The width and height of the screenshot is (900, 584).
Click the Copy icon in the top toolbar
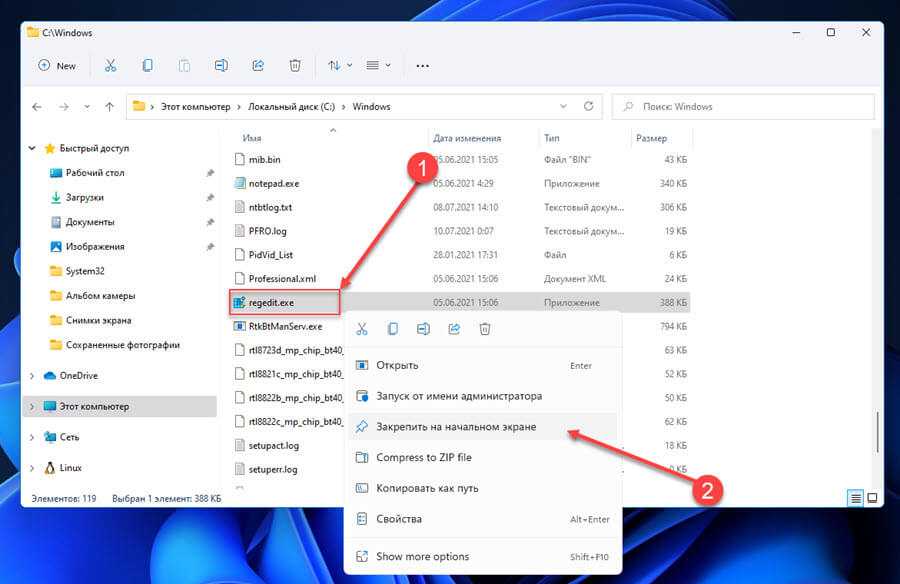pos(147,66)
